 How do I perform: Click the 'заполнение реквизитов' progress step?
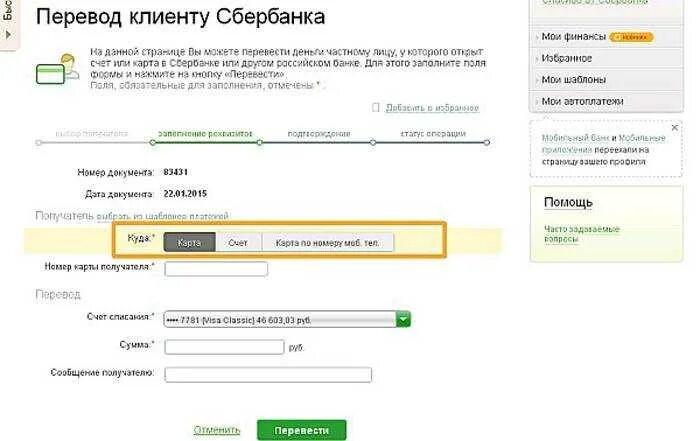[x=205, y=133]
